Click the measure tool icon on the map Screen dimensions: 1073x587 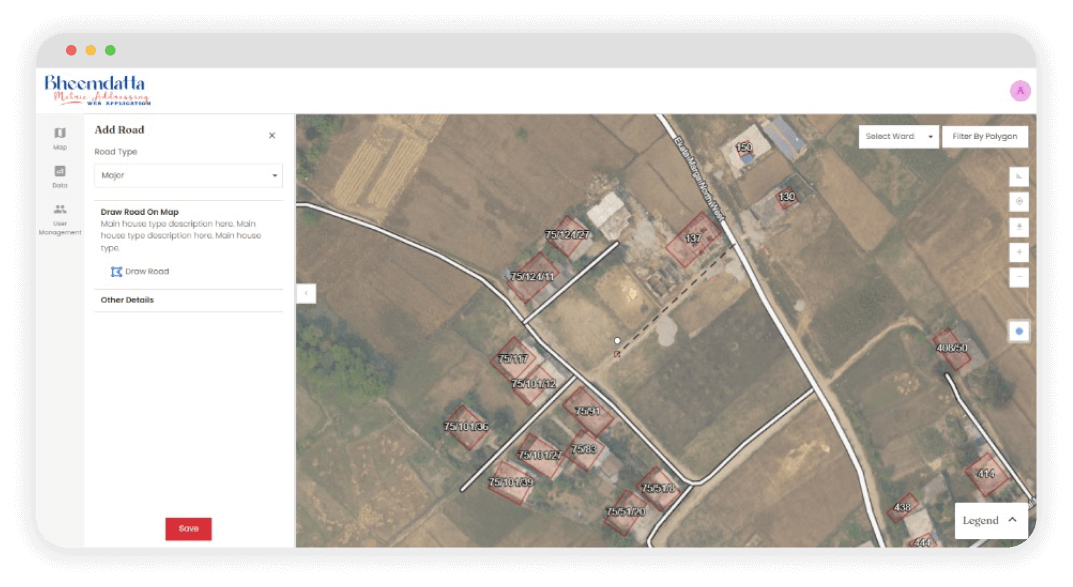[x=1019, y=177]
